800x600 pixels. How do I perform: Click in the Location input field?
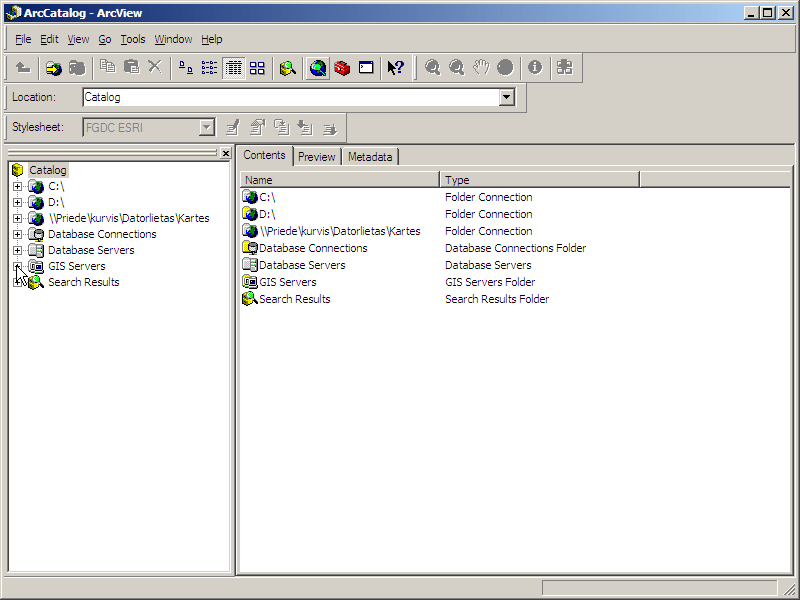point(291,97)
